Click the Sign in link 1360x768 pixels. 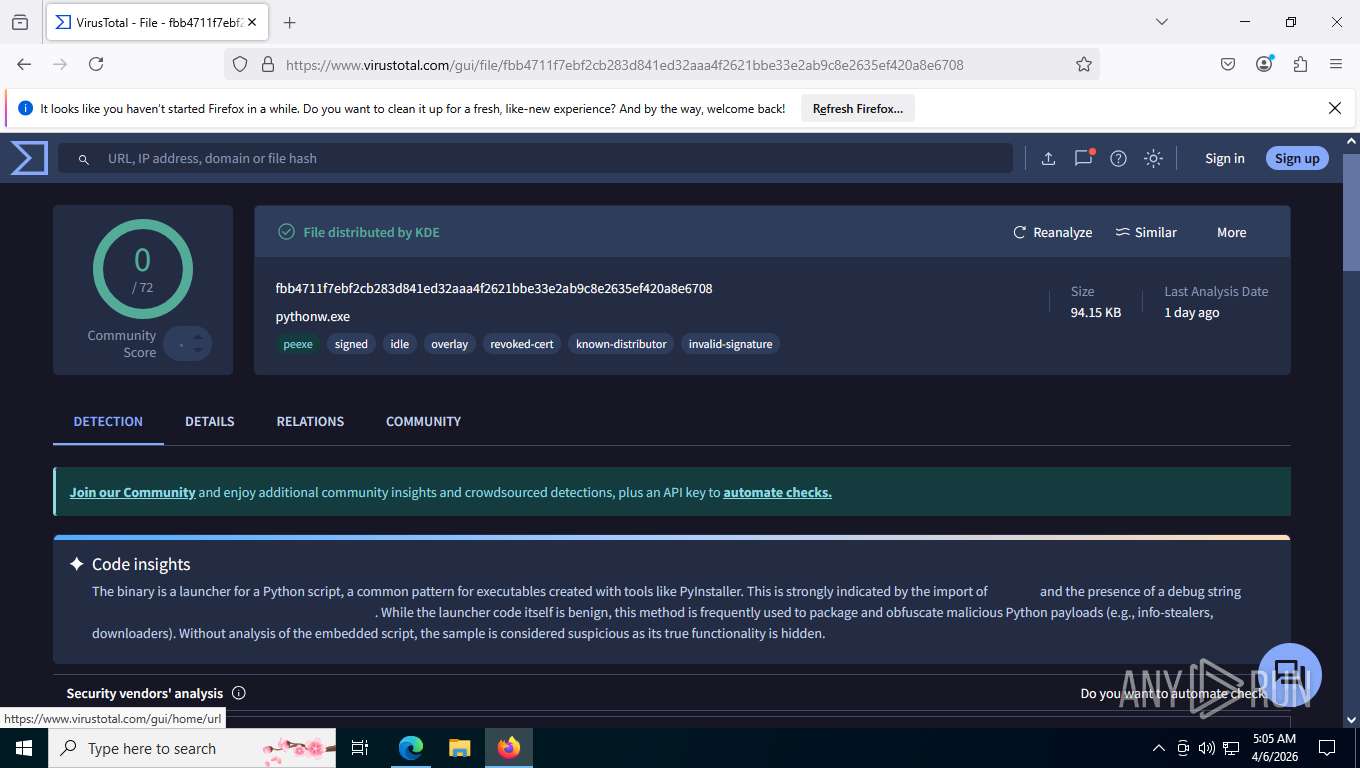[1225, 158]
